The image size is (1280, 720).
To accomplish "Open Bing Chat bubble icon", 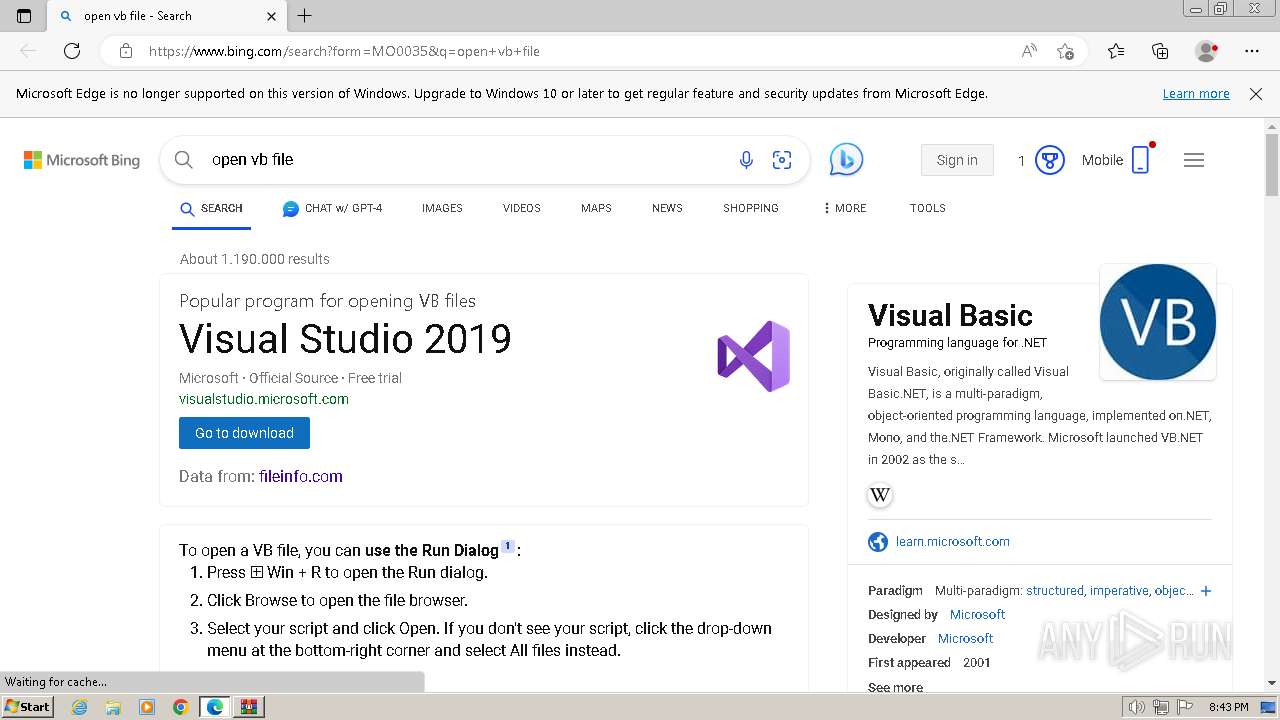I will (846, 159).
